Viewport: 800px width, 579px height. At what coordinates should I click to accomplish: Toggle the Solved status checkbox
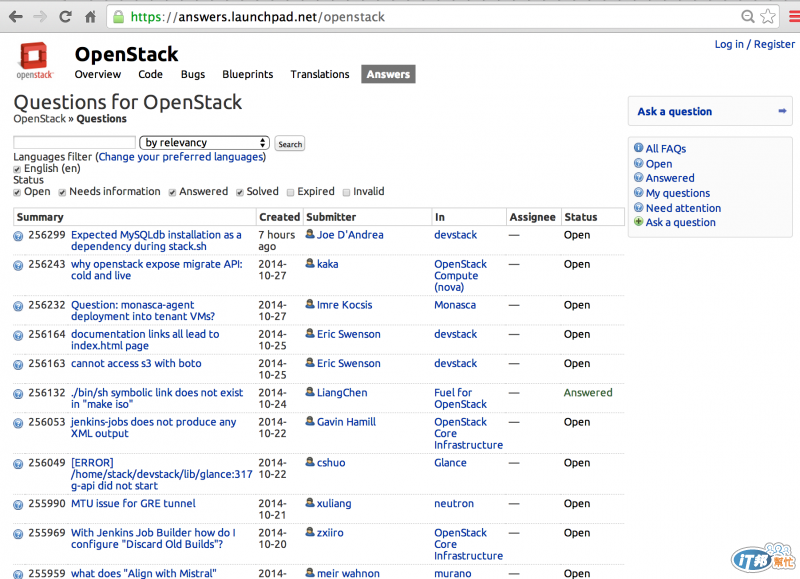[x=239, y=192]
